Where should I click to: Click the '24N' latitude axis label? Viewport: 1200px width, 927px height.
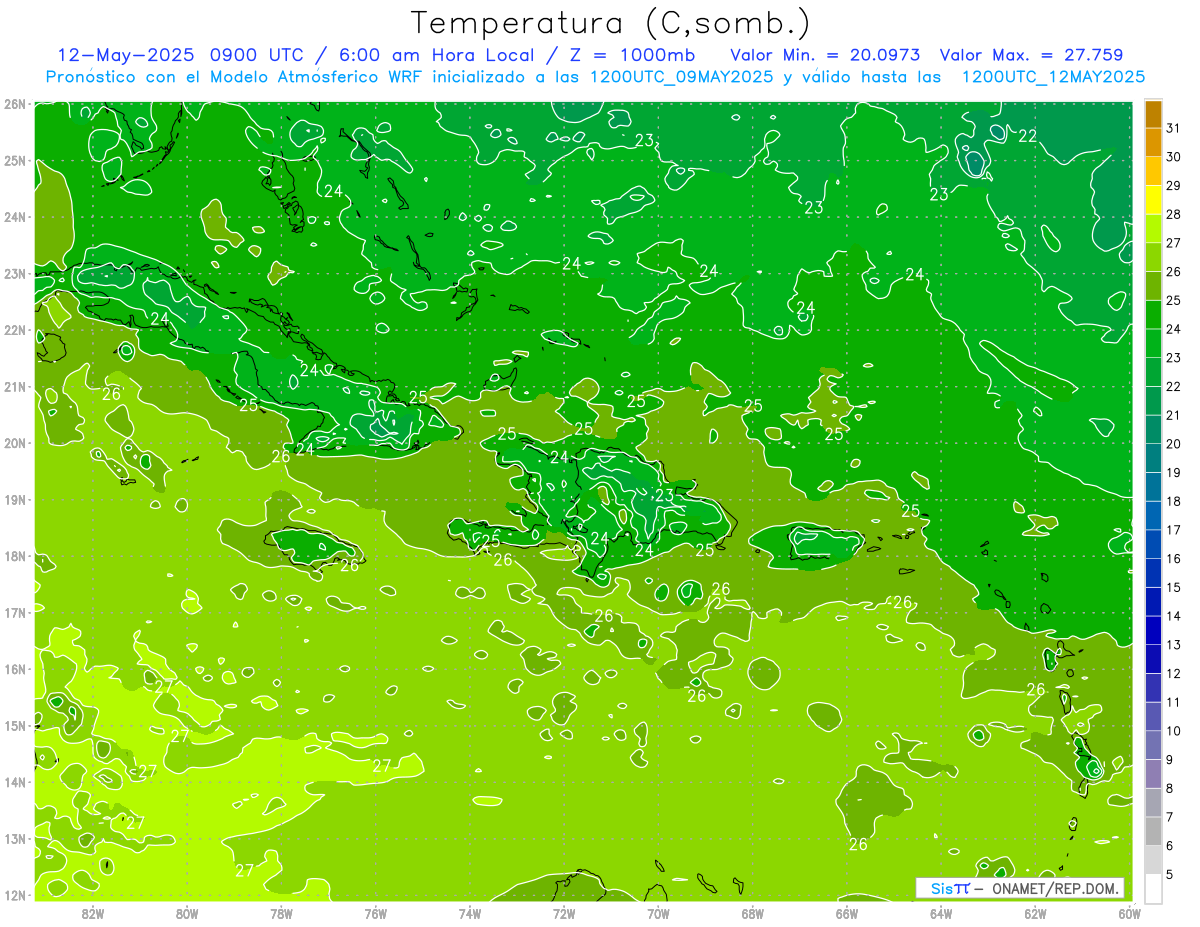[15, 217]
